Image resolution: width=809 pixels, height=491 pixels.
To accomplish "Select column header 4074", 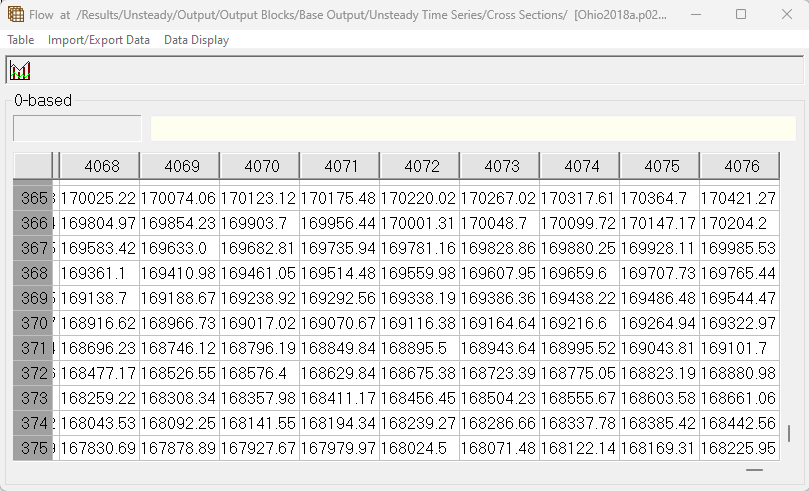I will pyautogui.click(x=580, y=166).
